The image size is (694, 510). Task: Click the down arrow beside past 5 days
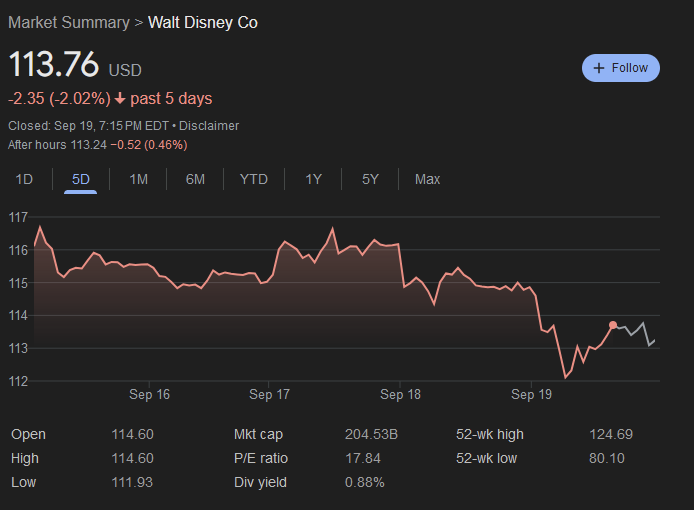point(120,98)
